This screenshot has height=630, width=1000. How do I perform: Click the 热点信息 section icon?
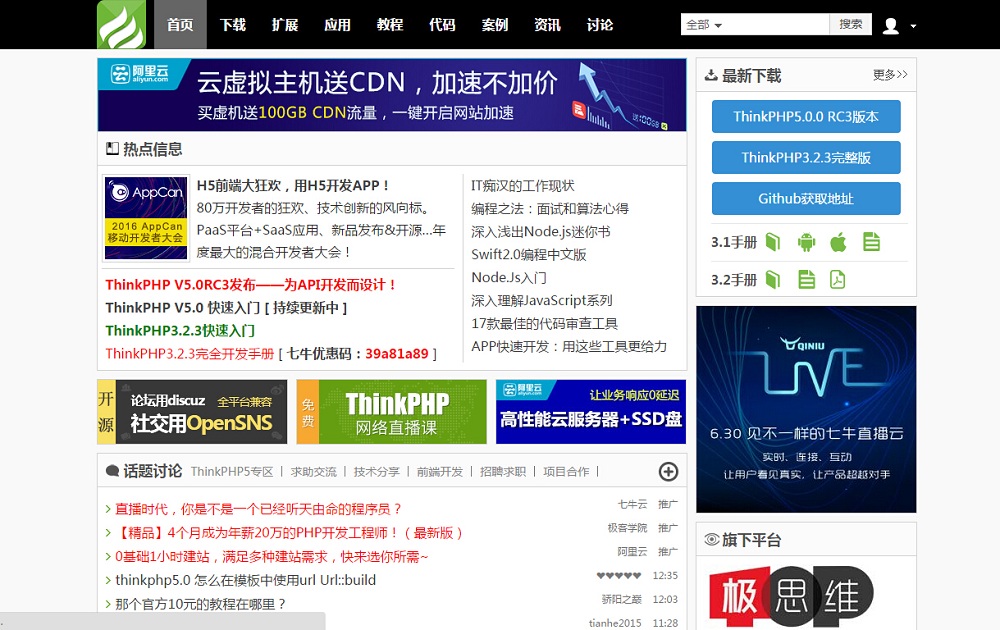coord(112,149)
